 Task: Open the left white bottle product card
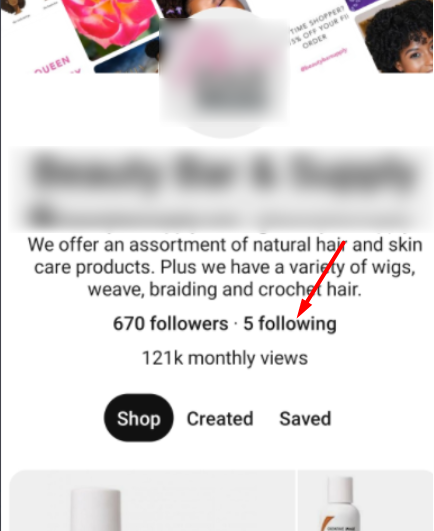point(152,501)
